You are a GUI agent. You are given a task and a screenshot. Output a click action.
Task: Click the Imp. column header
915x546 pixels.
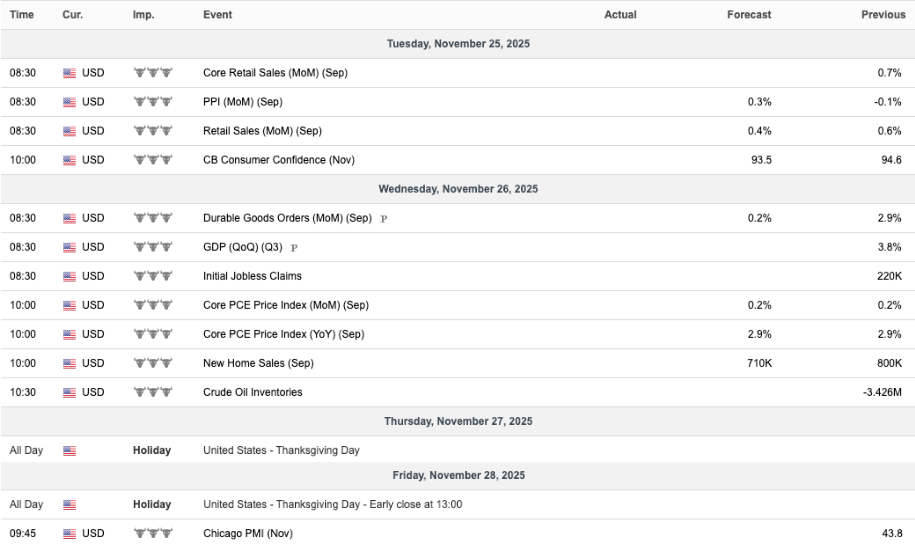pos(144,15)
